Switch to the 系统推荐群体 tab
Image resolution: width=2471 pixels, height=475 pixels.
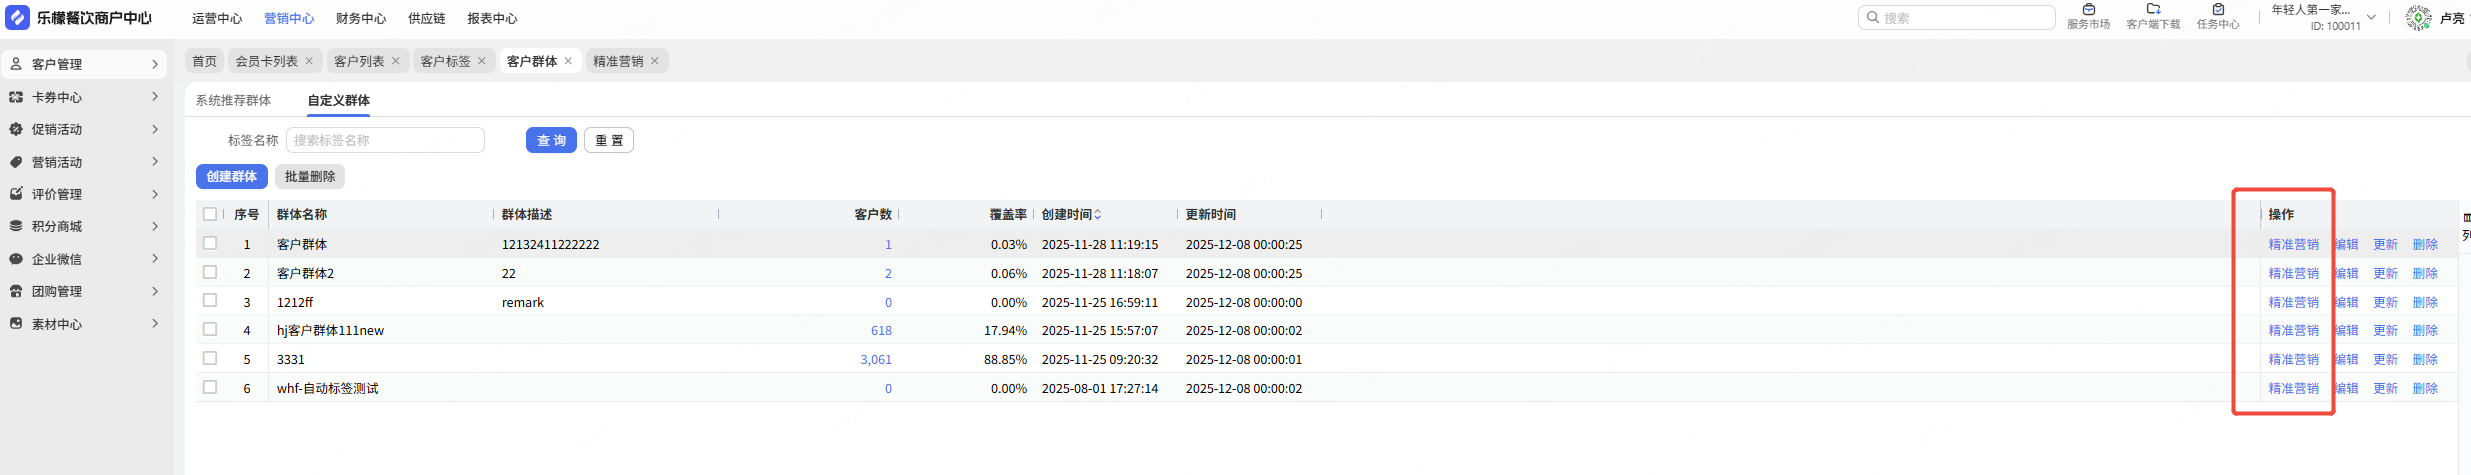[233, 100]
